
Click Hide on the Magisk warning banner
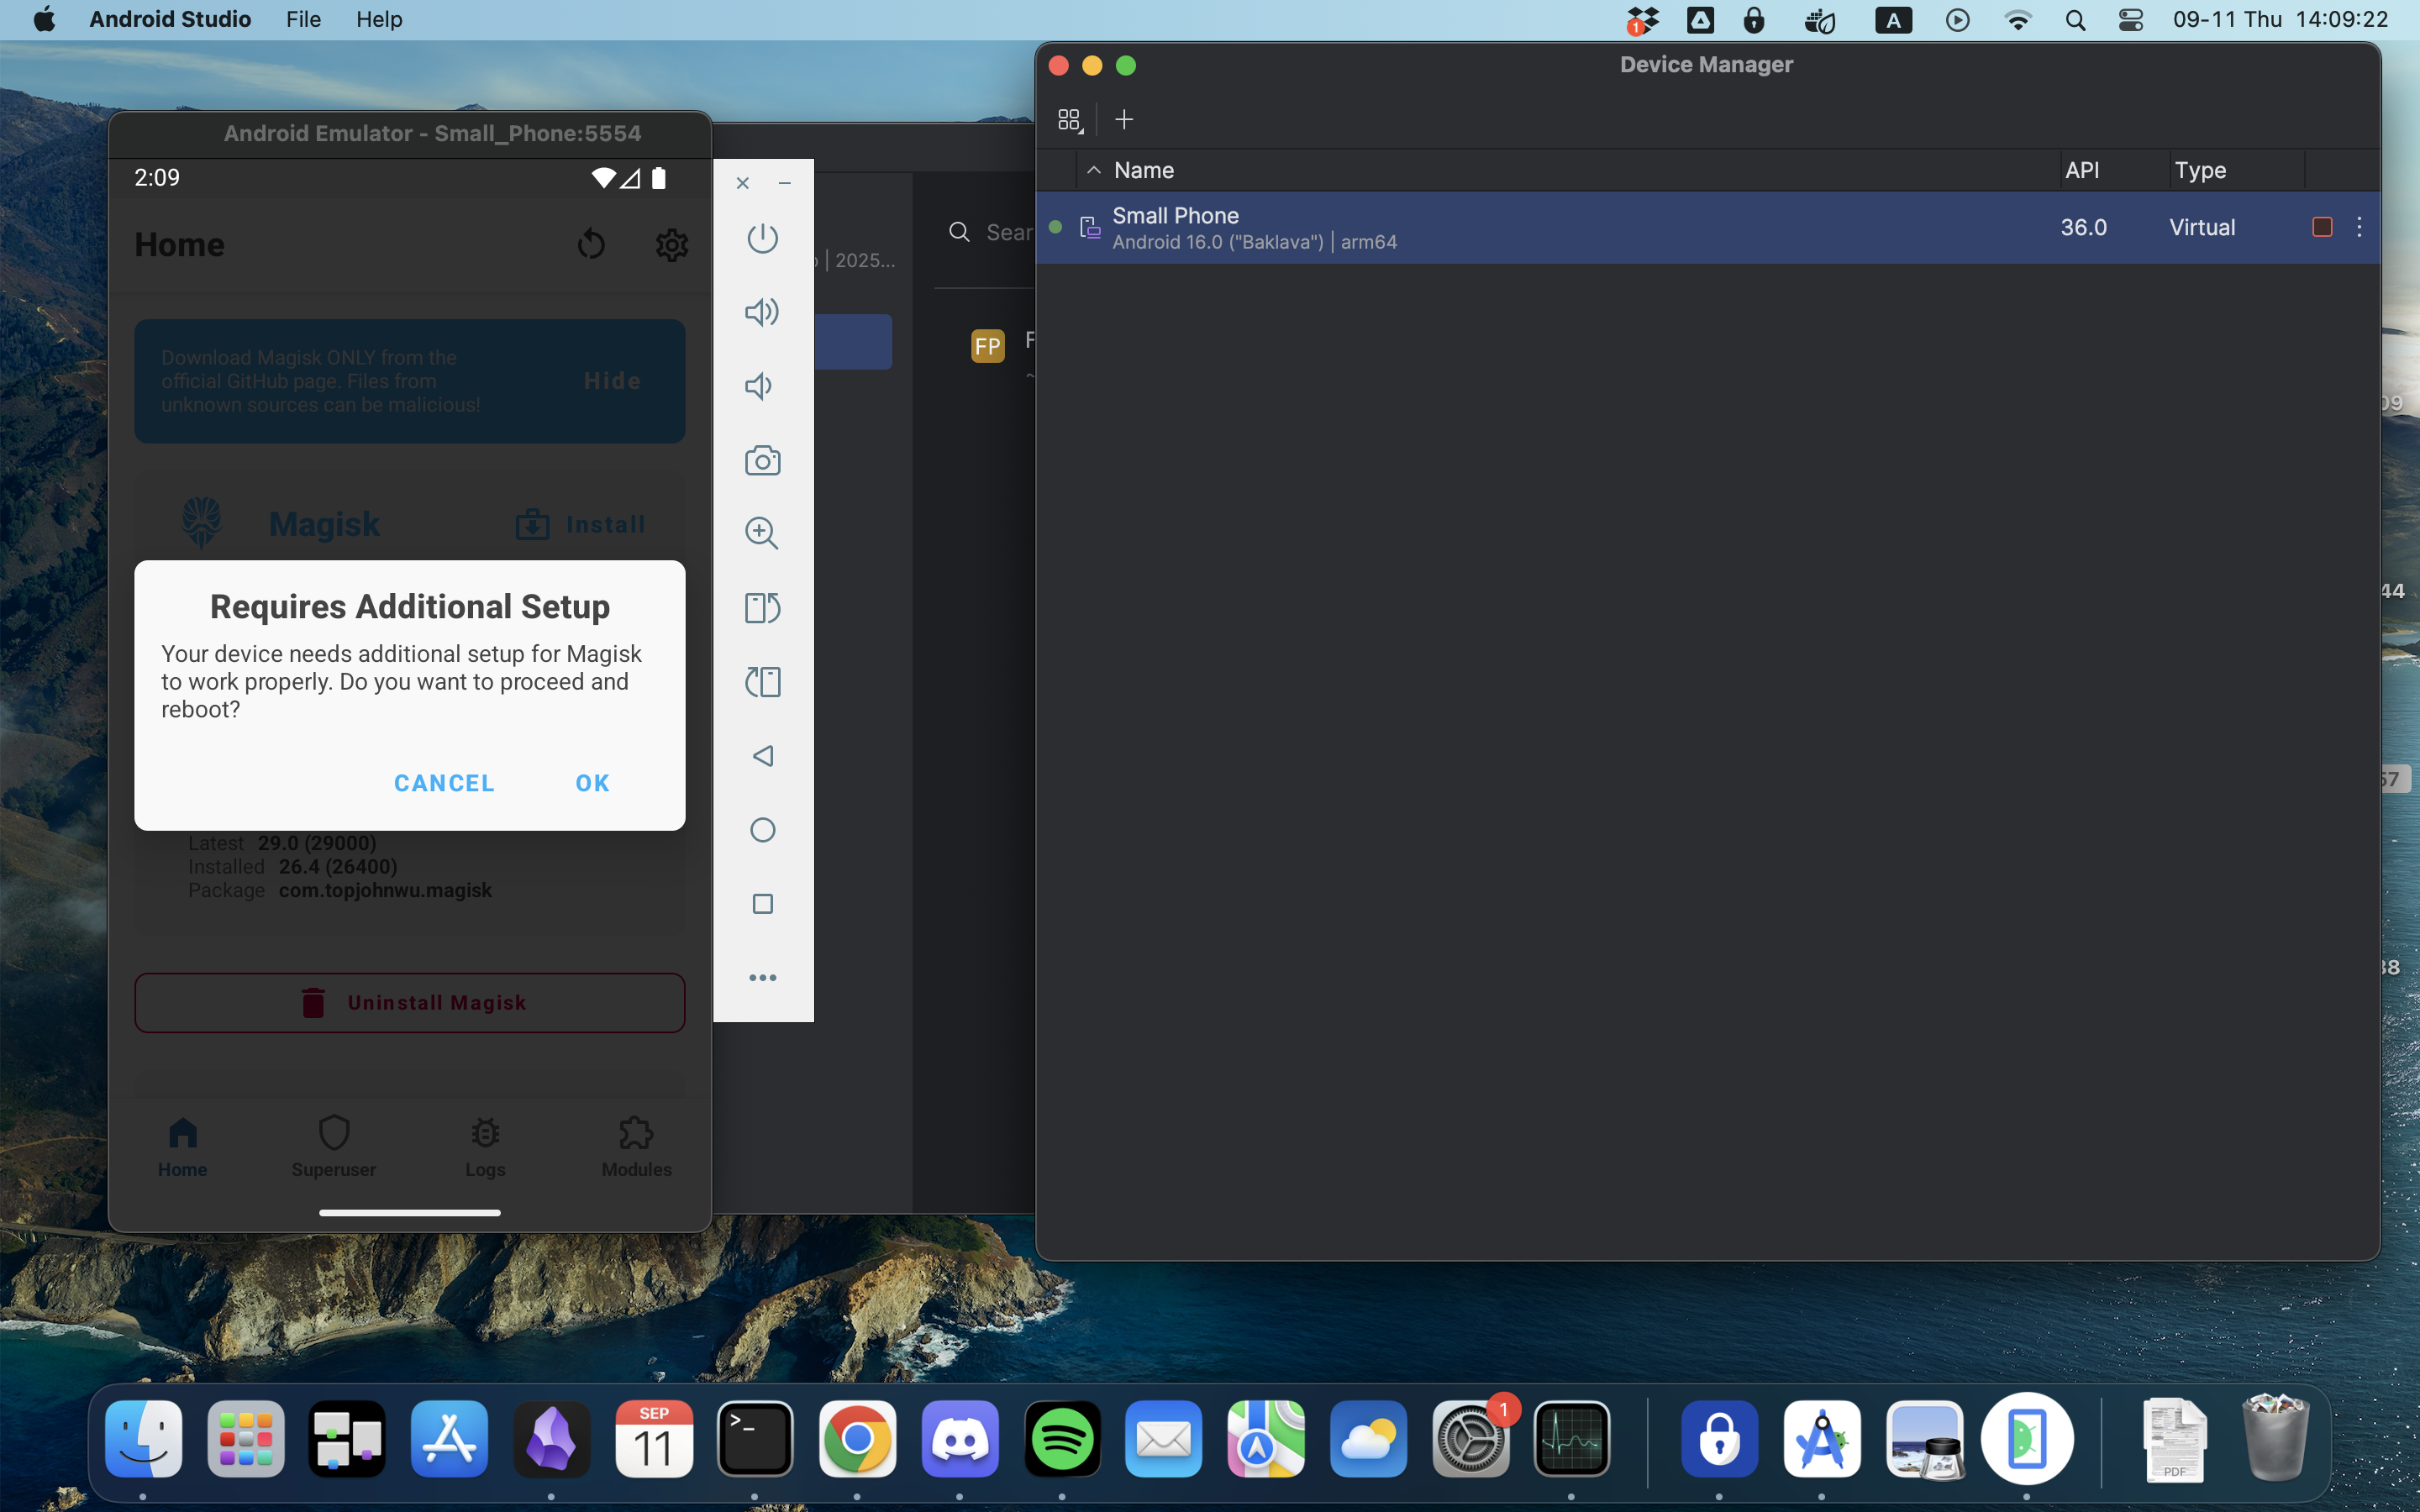point(612,381)
